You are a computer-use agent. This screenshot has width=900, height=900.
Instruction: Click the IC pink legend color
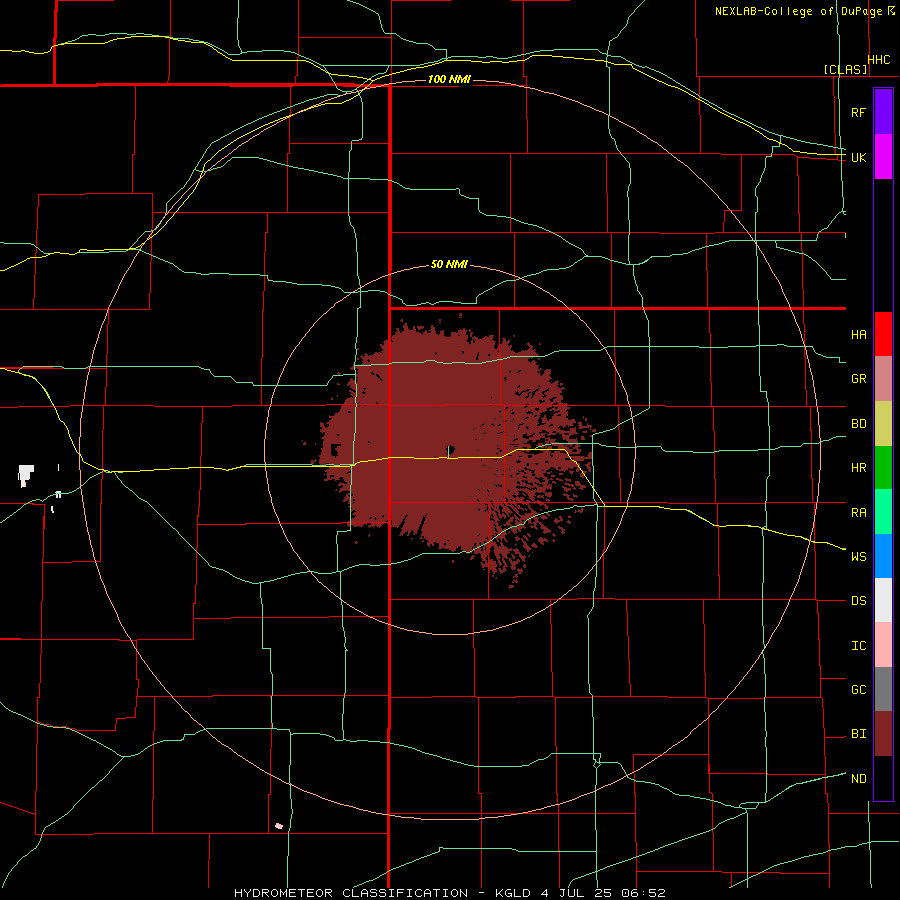(883, 645)
